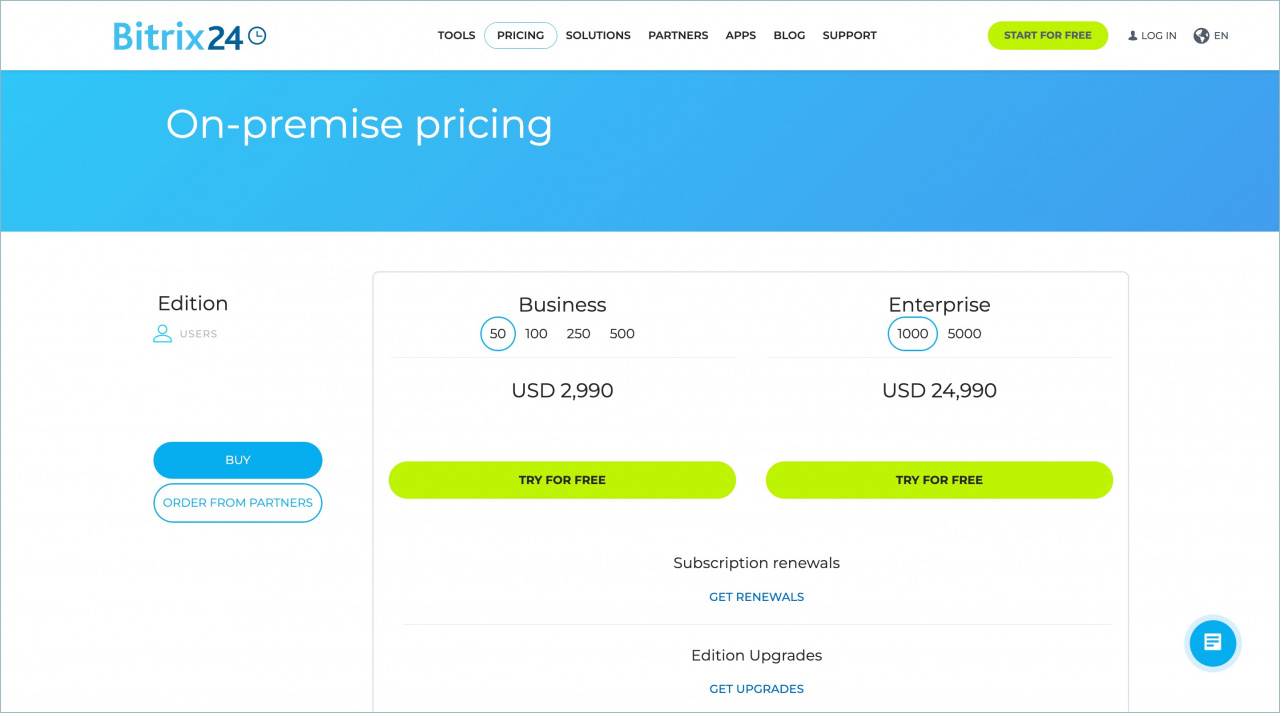Open the live chat widget icon
This screenshot has width=1280, height=713.
click(x=1212, y=642)
